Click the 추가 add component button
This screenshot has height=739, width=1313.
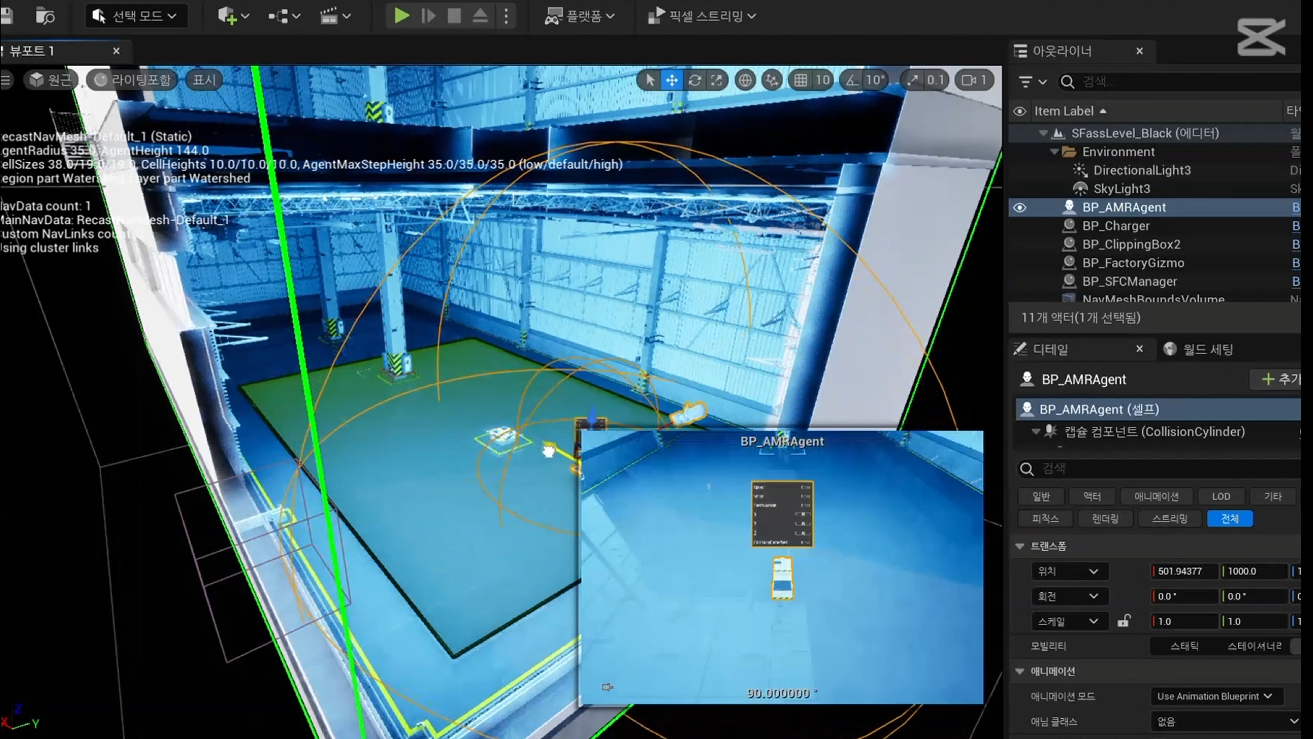1280,379
